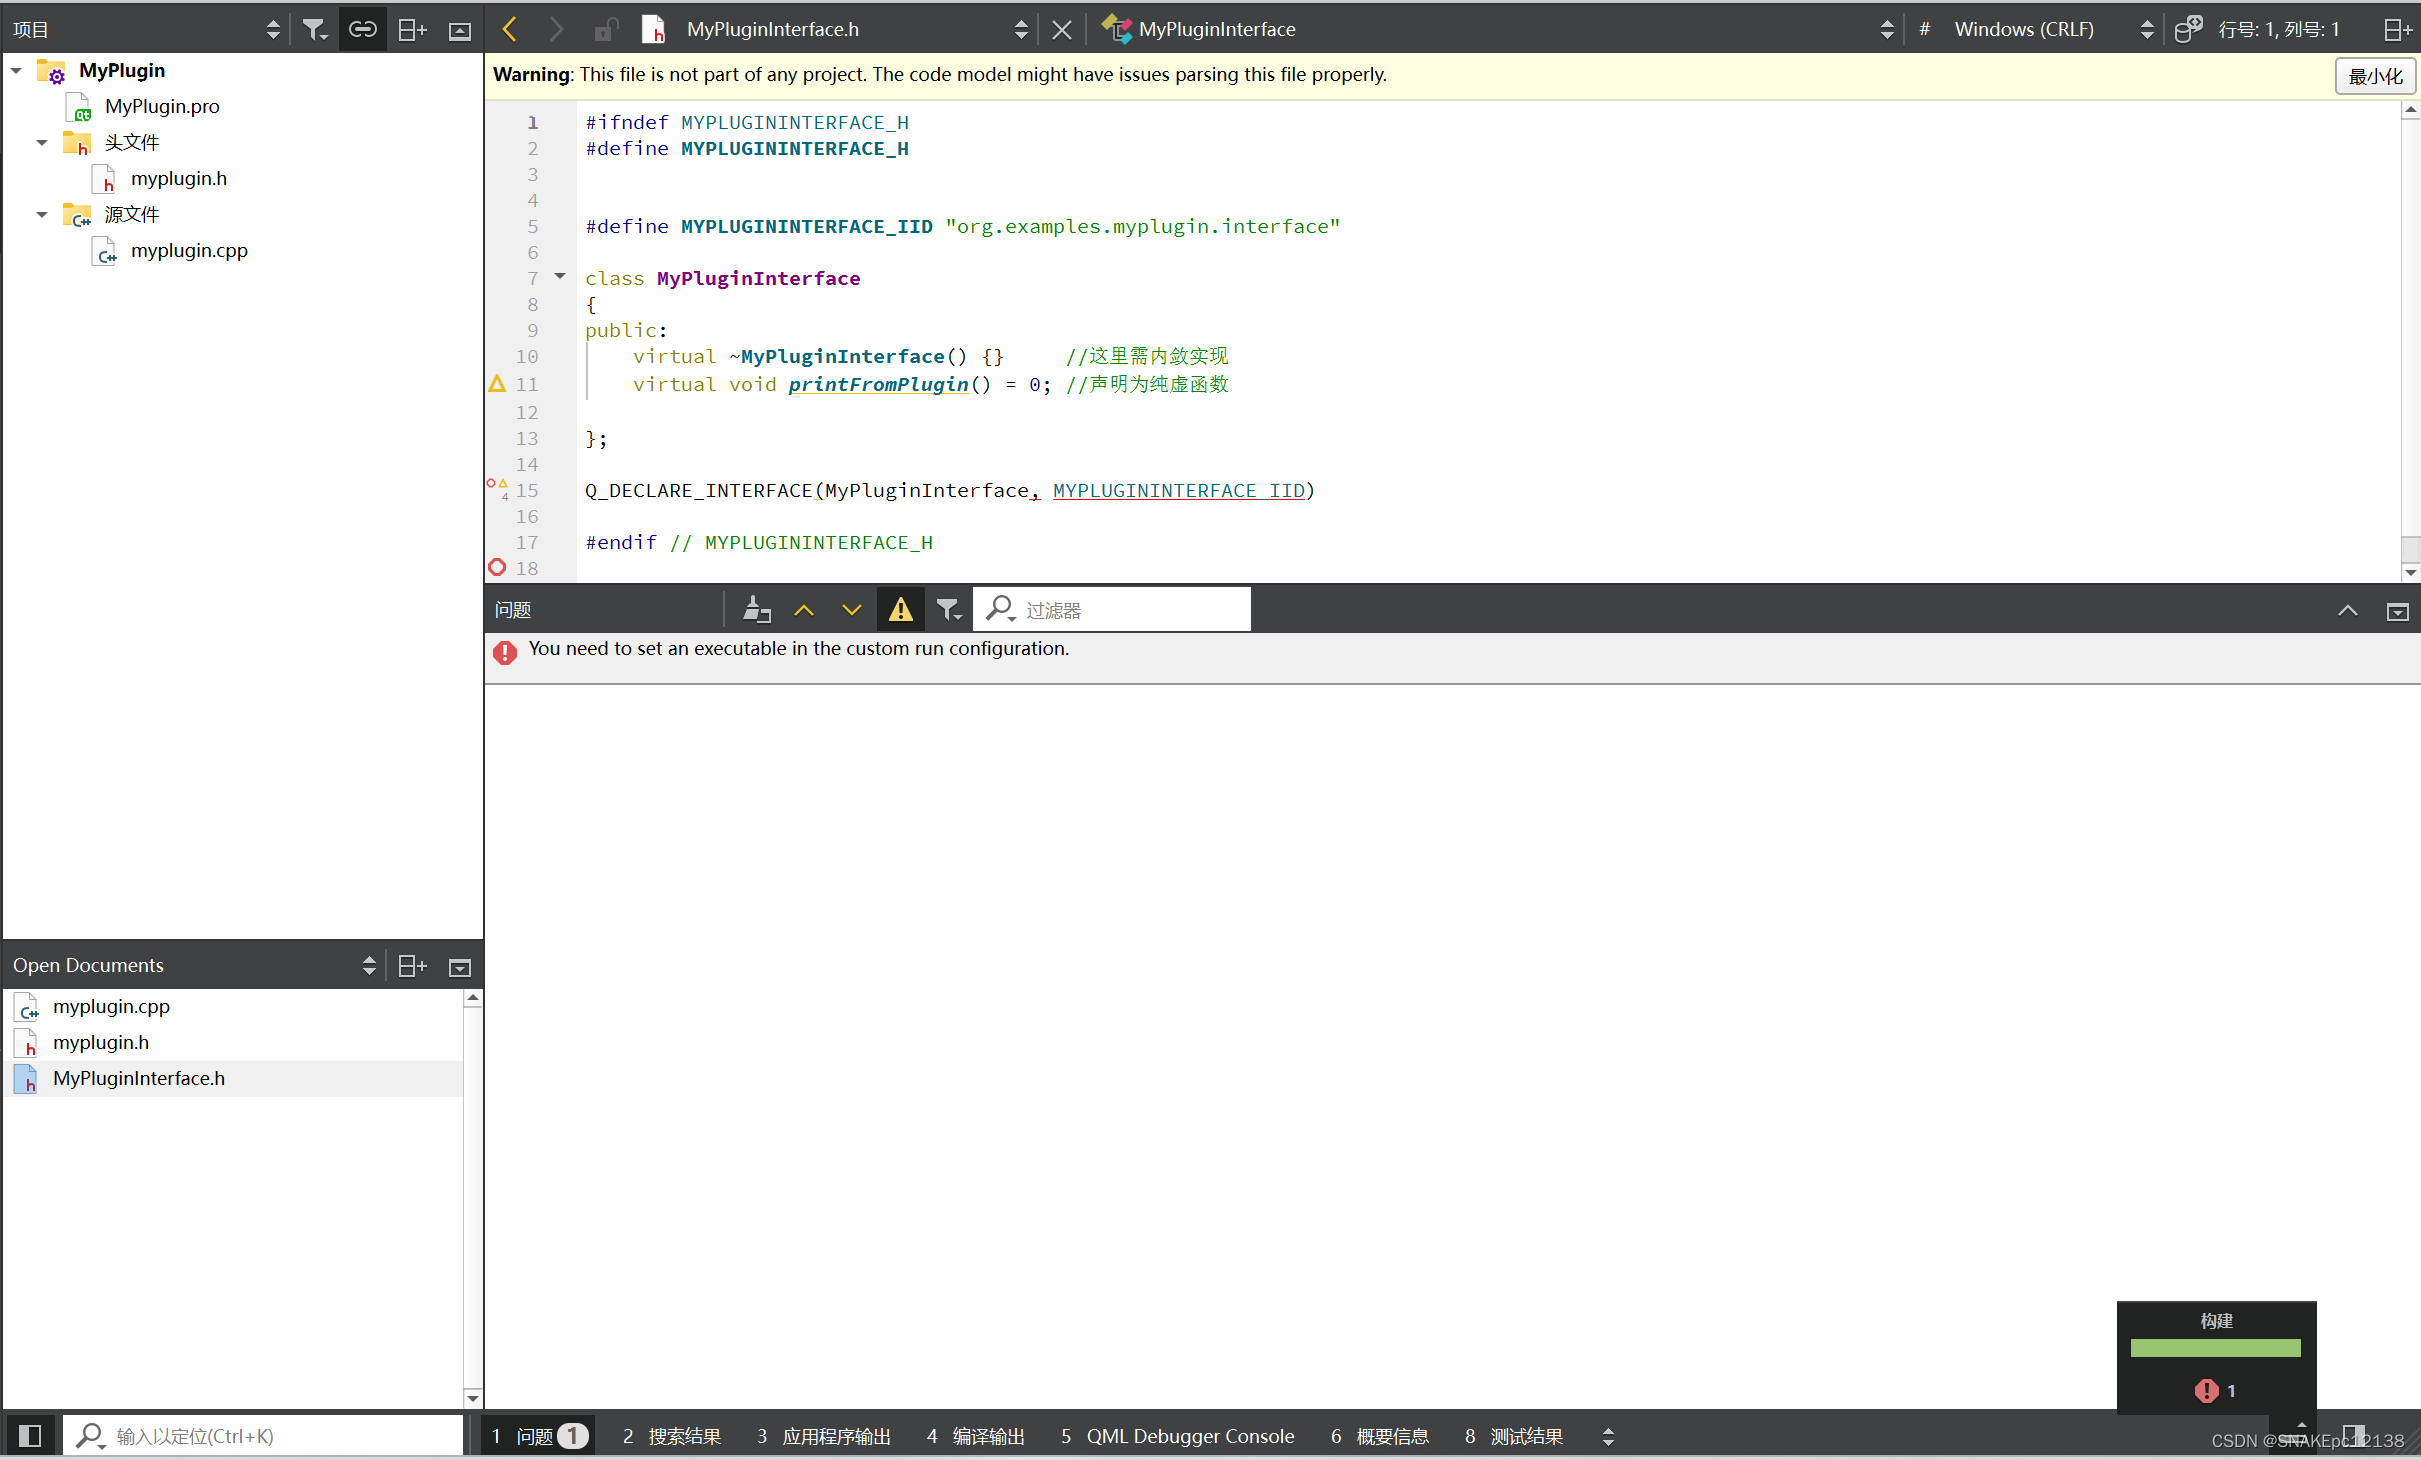This screenshot has width=2421, height=1460.
Task: Collapse the MyPlugin project node
Action: point(16,71)
